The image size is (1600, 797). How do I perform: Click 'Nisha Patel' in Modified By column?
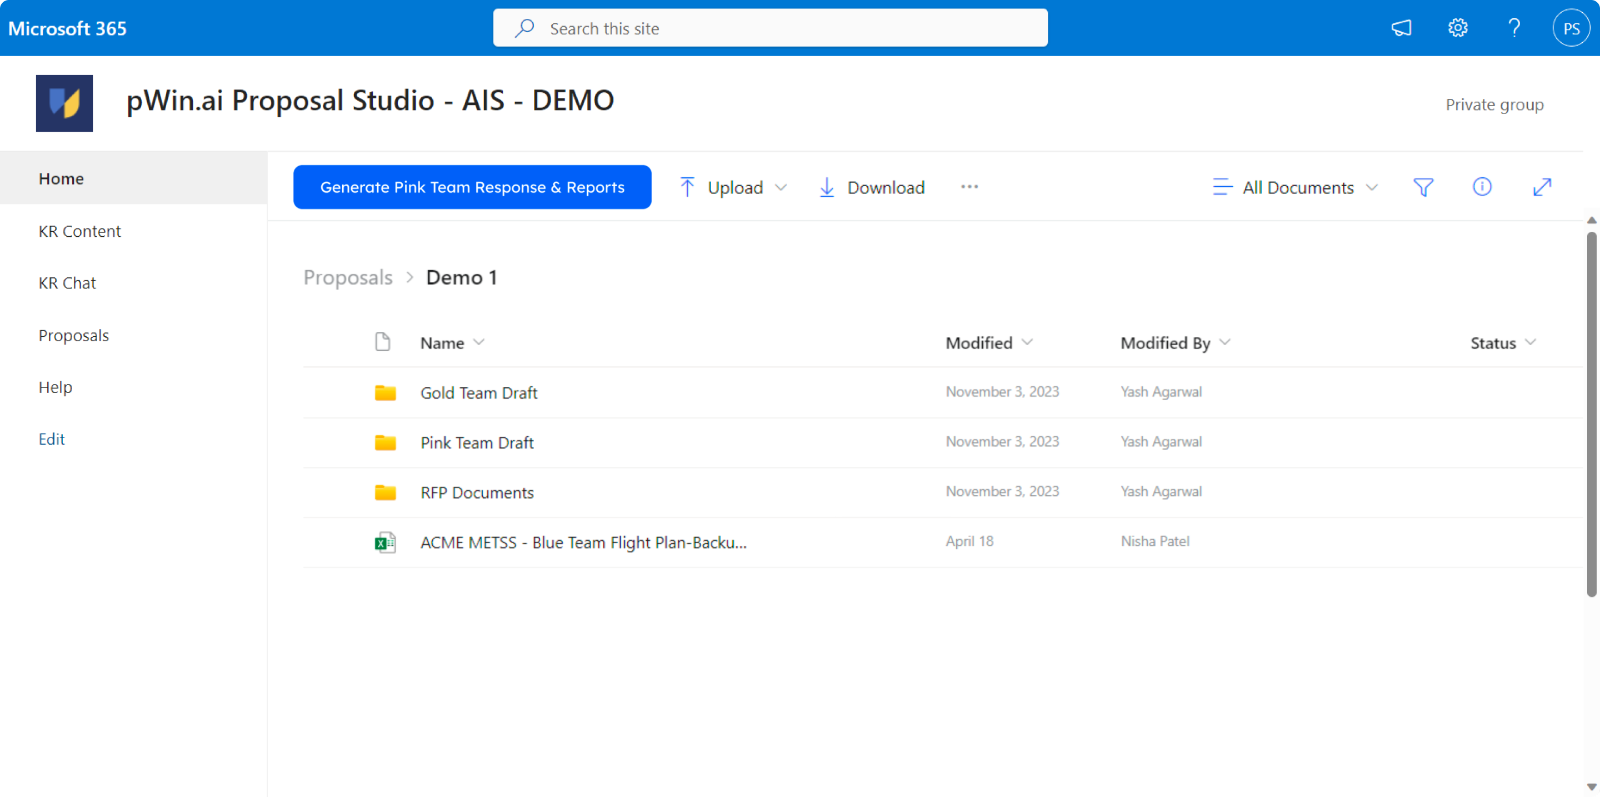coord(1155,541)
